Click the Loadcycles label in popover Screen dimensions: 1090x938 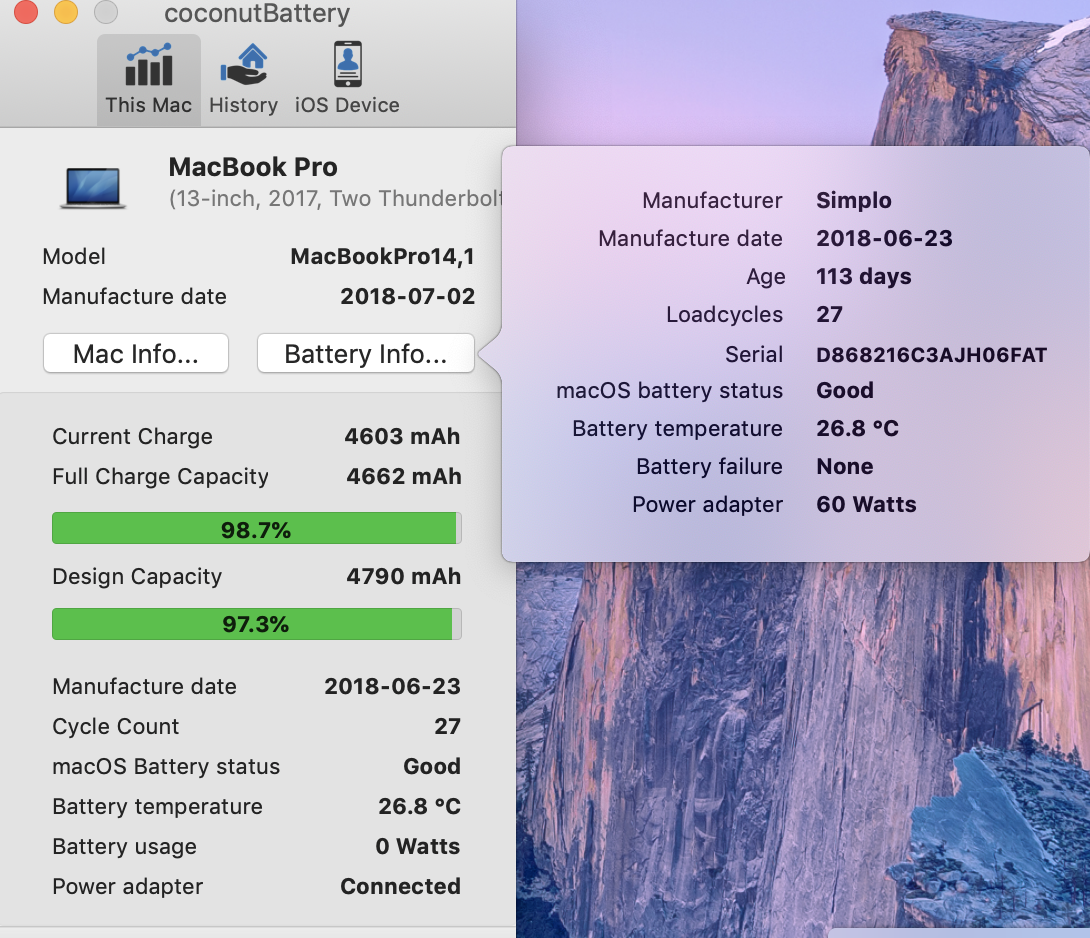pos(724,314)
